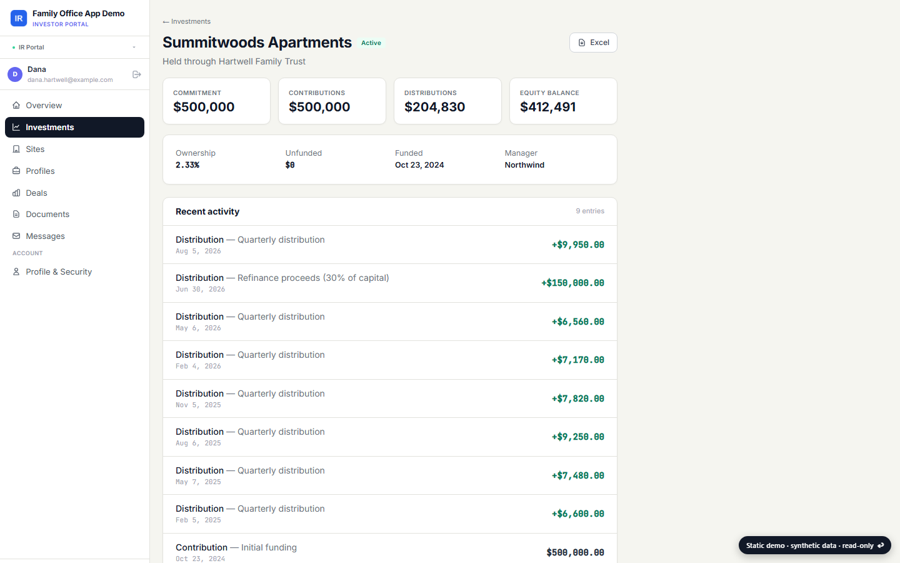Click the IR logo icon
Viewport: 900px width, 563px height.
[x=18, y=18]
